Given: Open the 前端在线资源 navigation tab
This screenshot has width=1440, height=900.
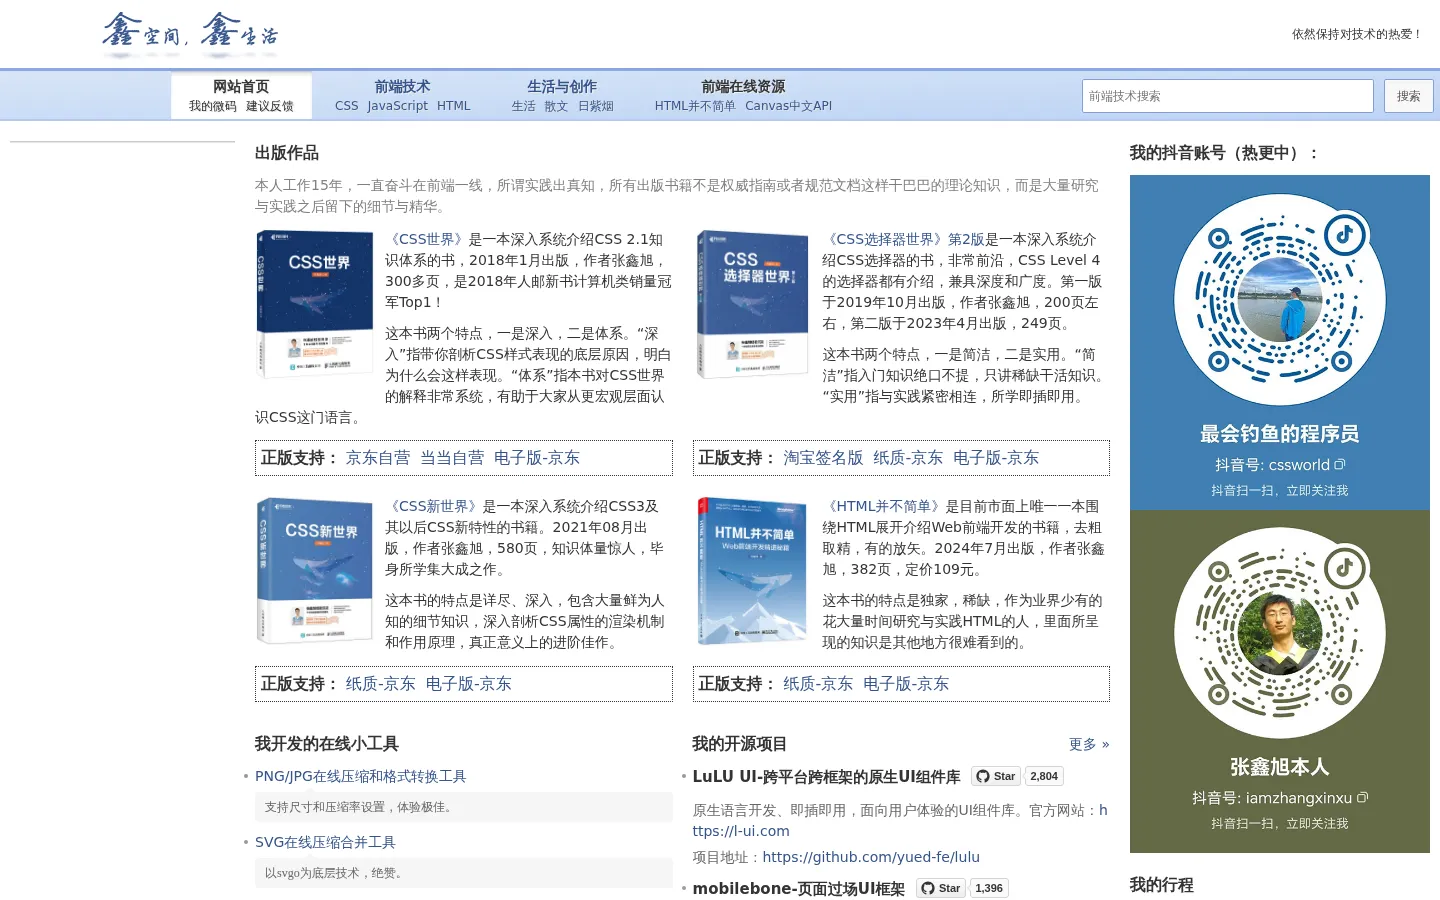Looking at the screenshot, I should tap(743, 87).
